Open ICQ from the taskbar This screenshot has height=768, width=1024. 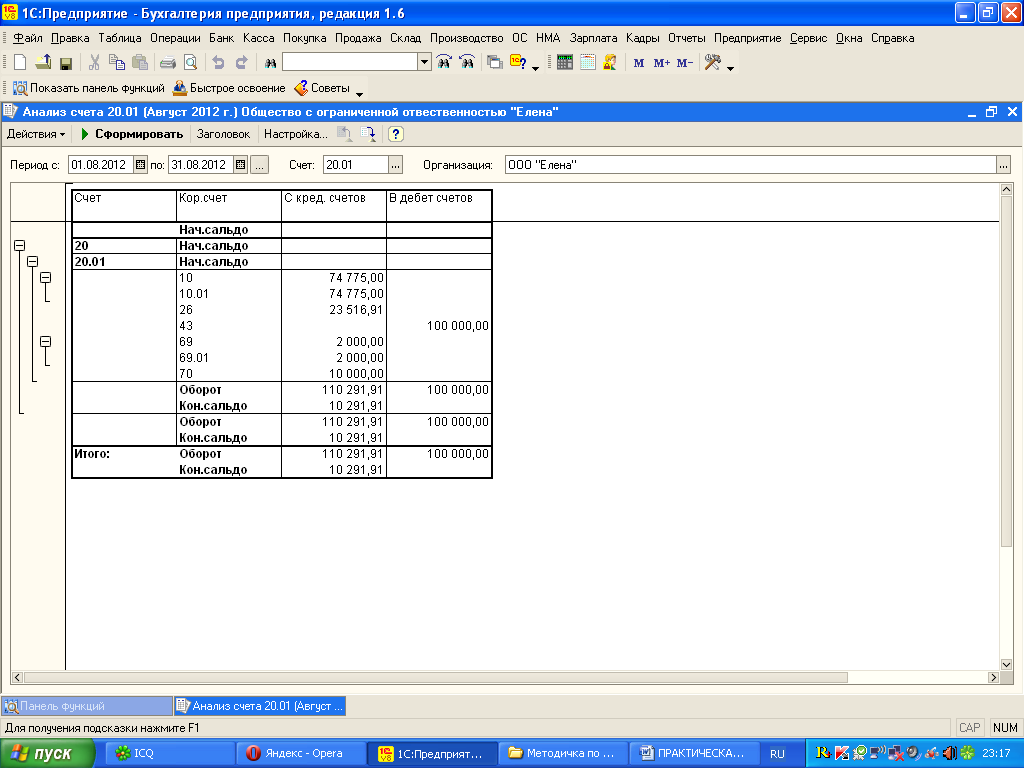[x=168, y=753]
